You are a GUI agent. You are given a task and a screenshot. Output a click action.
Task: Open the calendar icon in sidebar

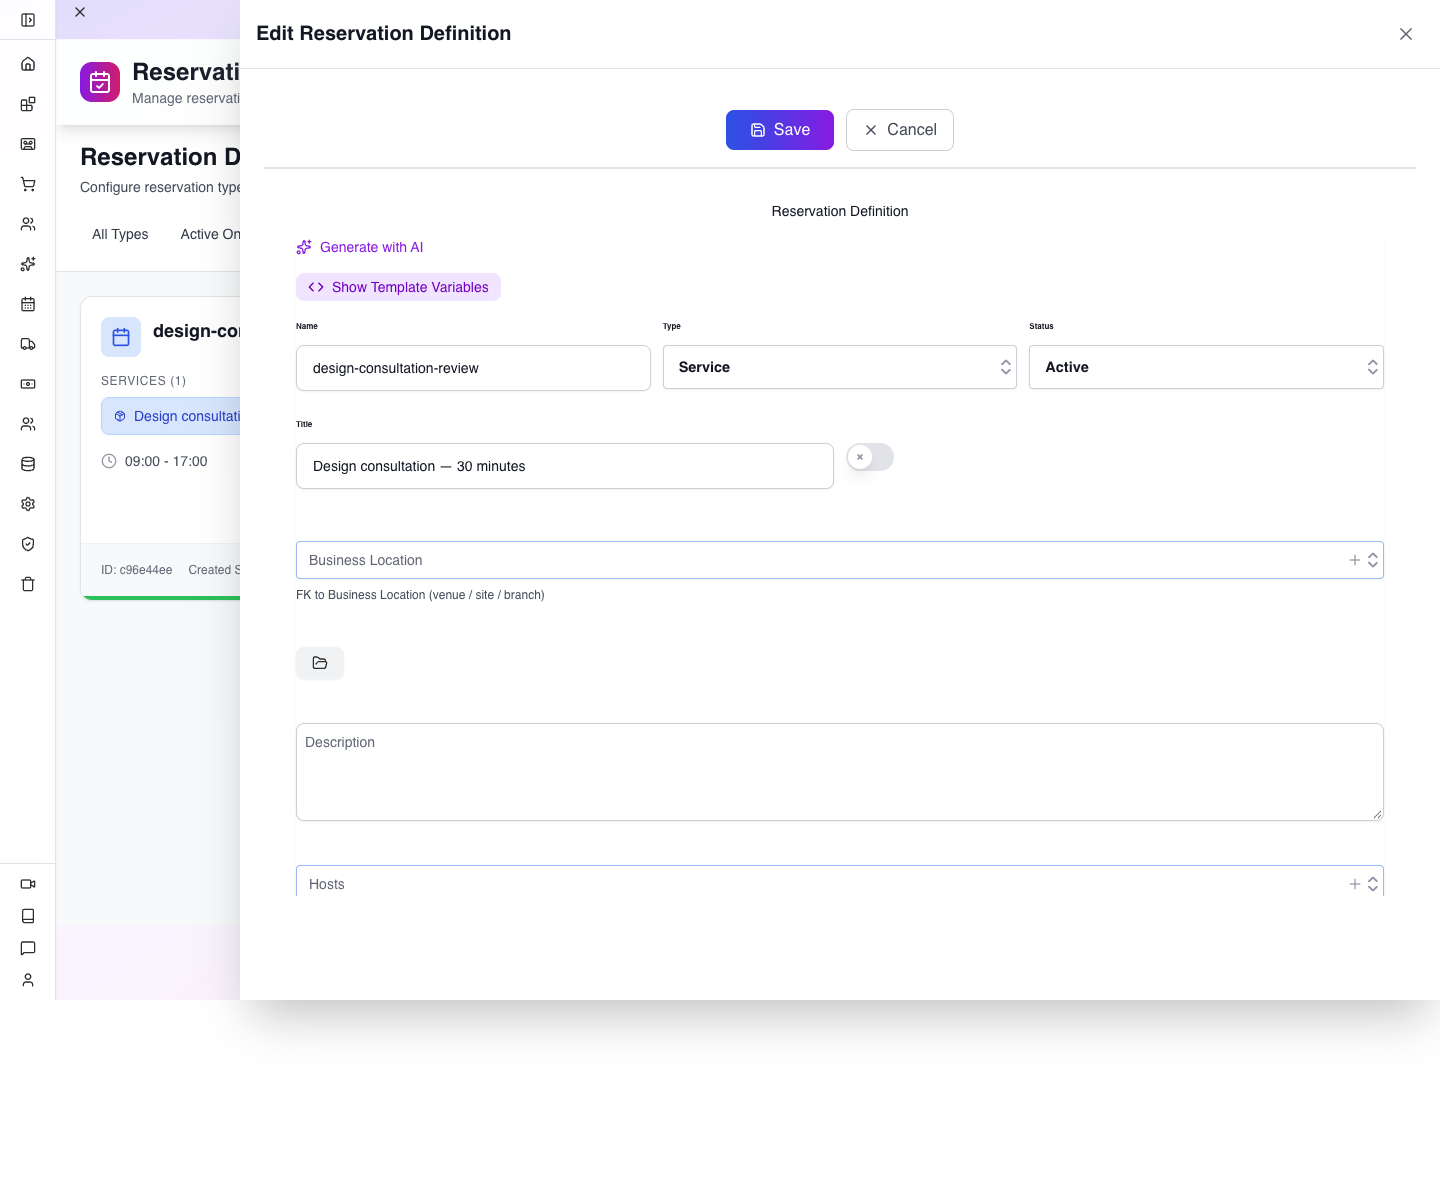pos(28,304)
